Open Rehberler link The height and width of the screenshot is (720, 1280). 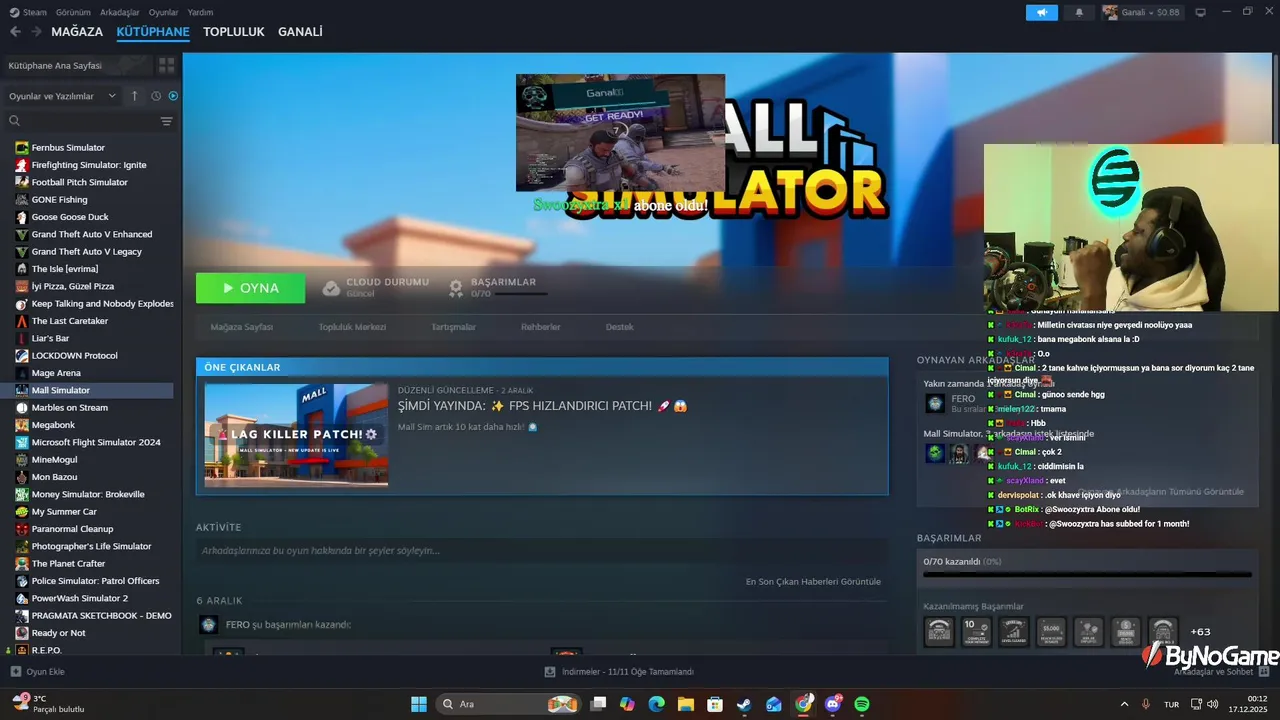[540, 327]
